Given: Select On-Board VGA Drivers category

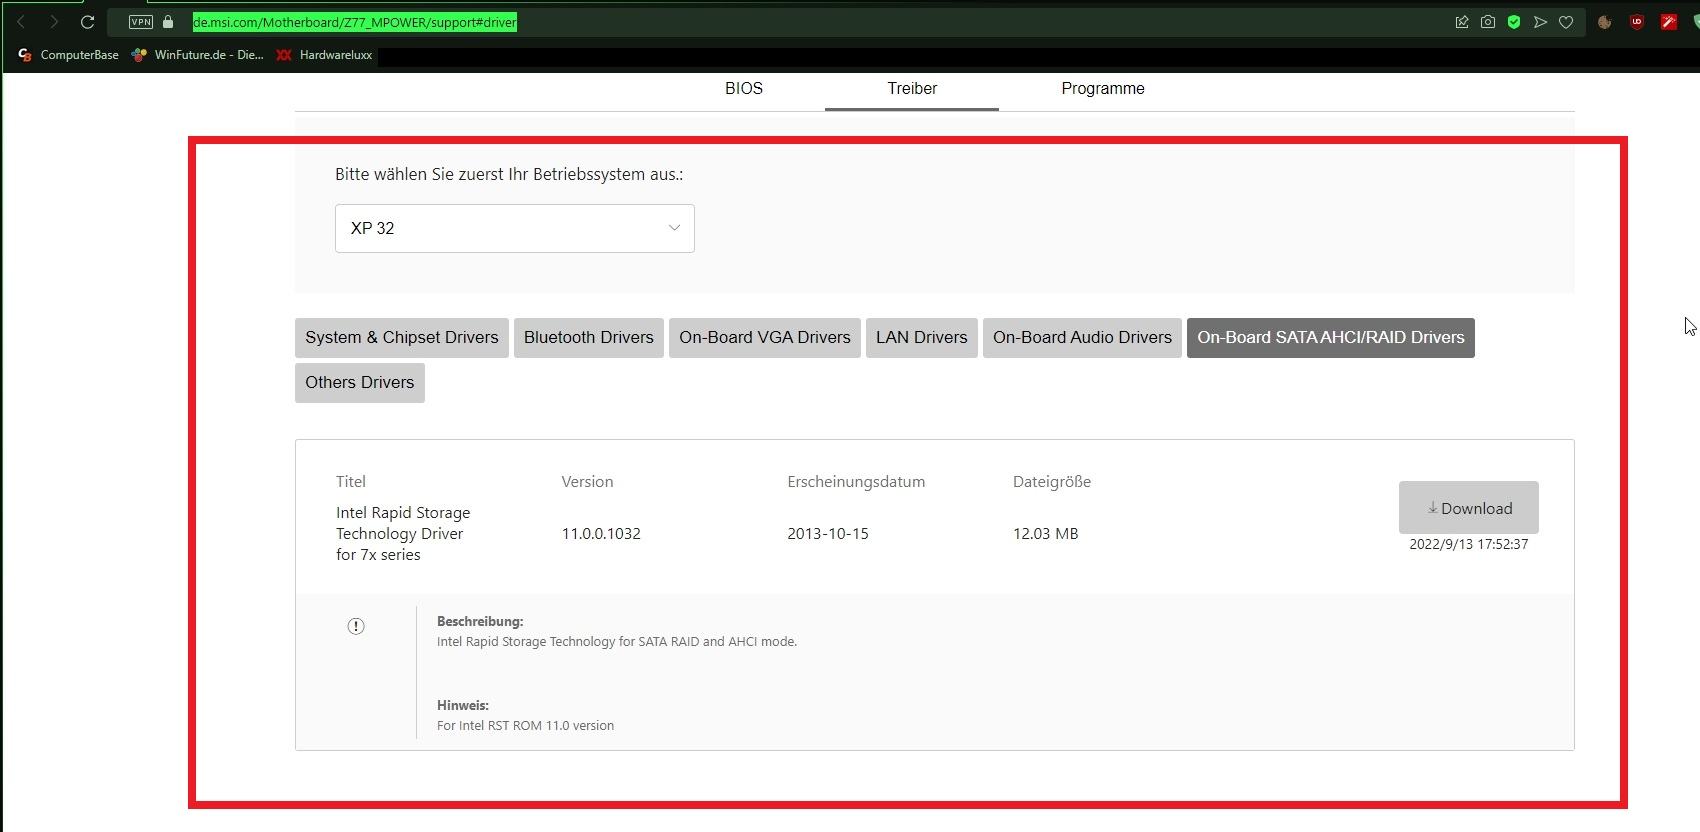Looking at the screenshot, I should click(765, 338).
